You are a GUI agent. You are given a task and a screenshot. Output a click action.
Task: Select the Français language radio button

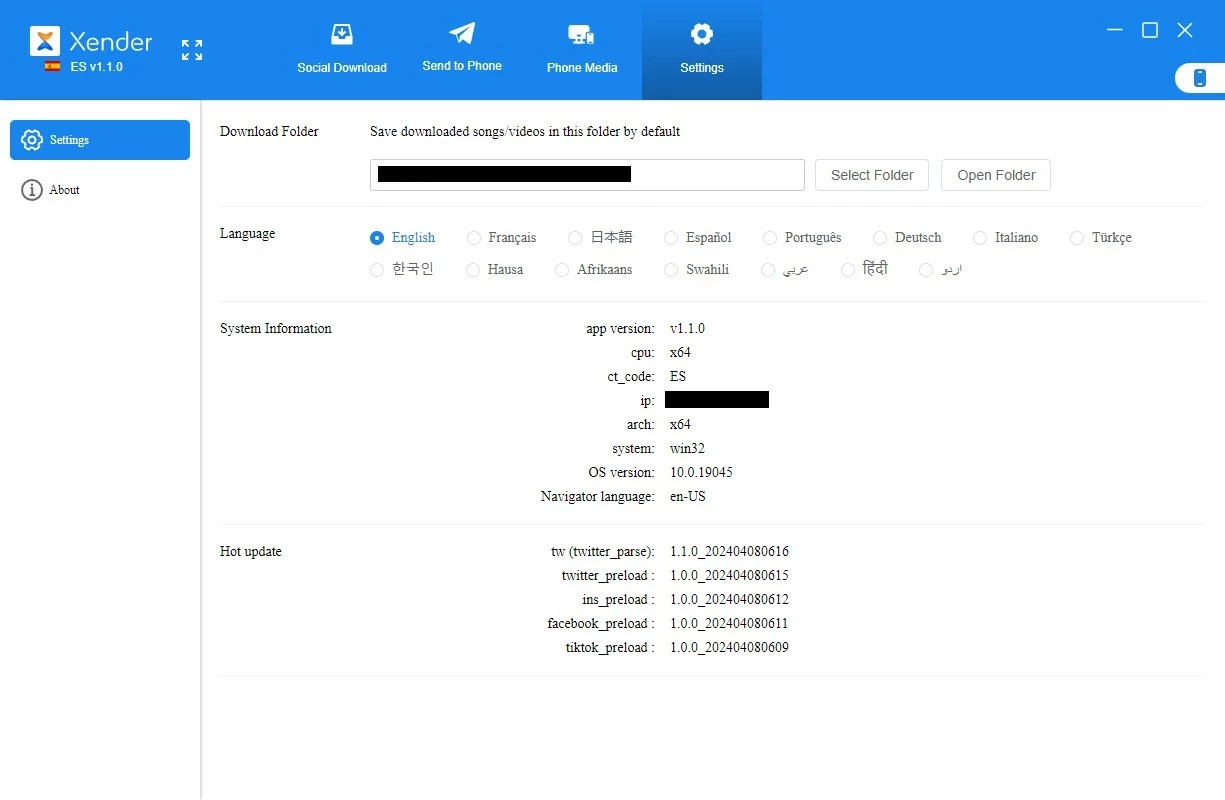point(474,238)
